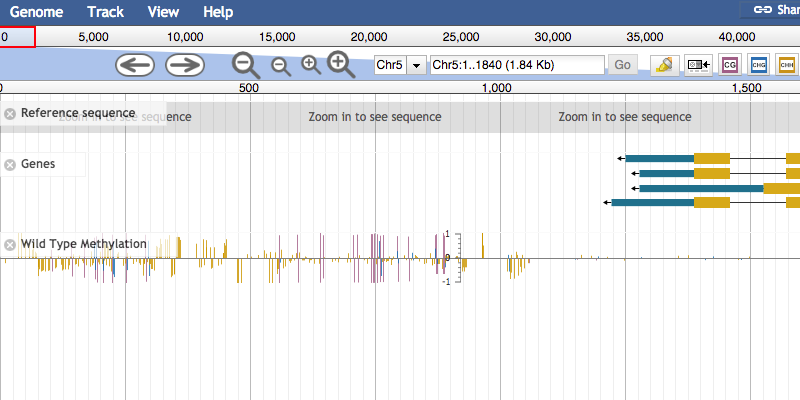800x400 pixels.
Task: Close the Reference sequence track
Action: click(x=10, y=114)
